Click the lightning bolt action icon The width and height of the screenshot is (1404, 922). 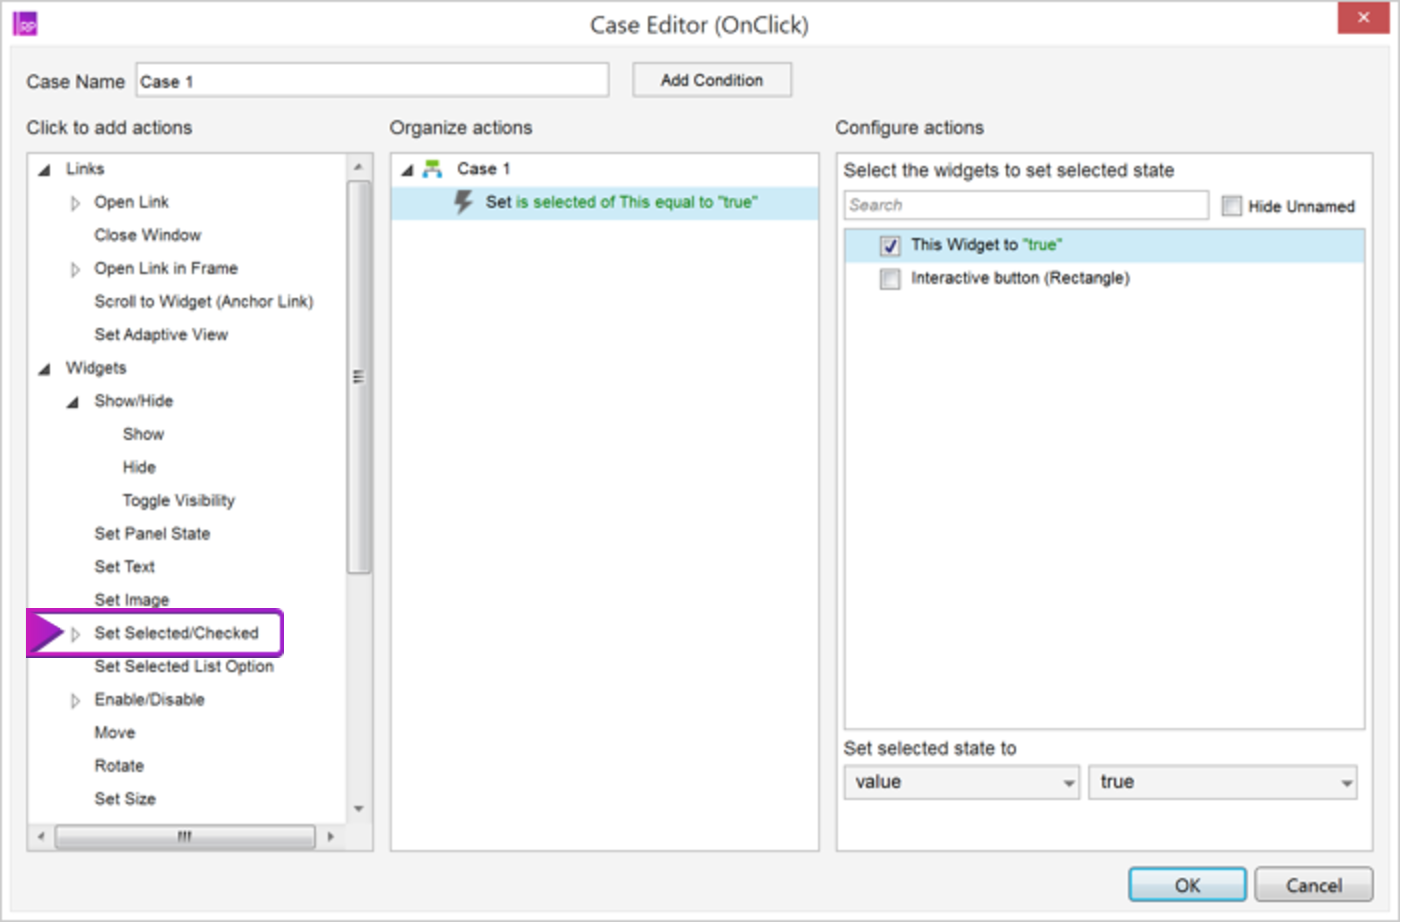point(463,202)
